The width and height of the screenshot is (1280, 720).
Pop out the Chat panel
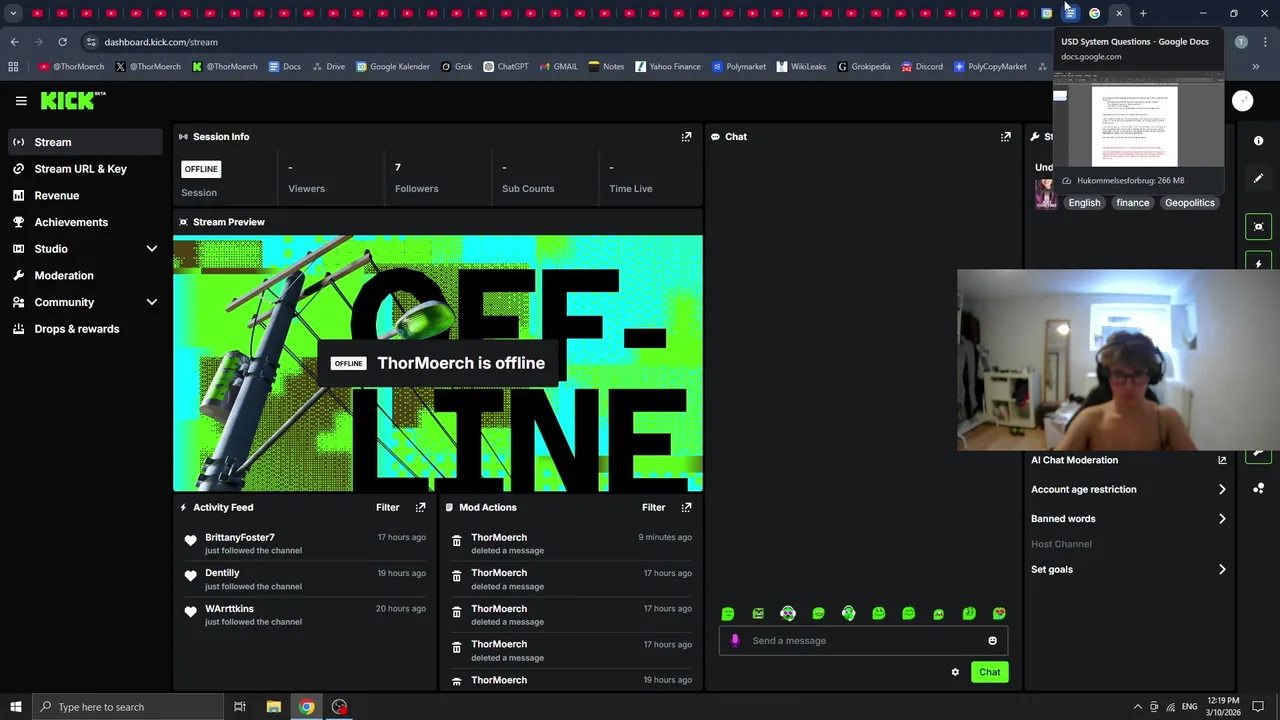tap(1005, 137)
